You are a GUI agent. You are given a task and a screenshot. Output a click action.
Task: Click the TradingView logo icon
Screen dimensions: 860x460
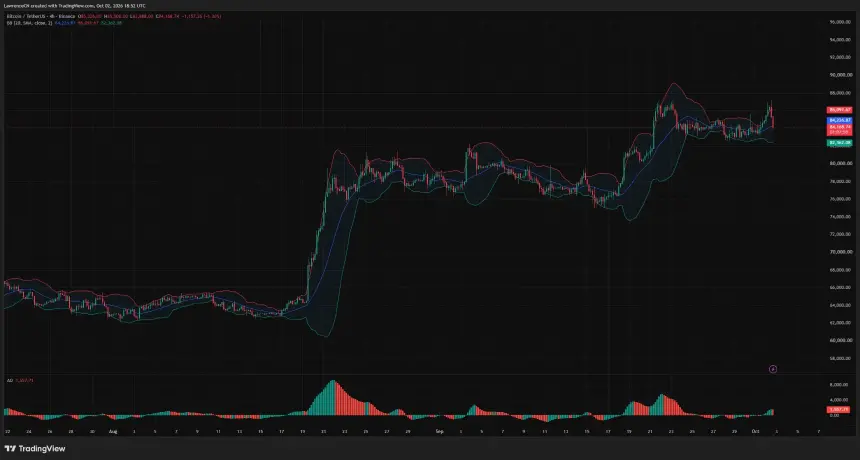click(x=10, y=449)
